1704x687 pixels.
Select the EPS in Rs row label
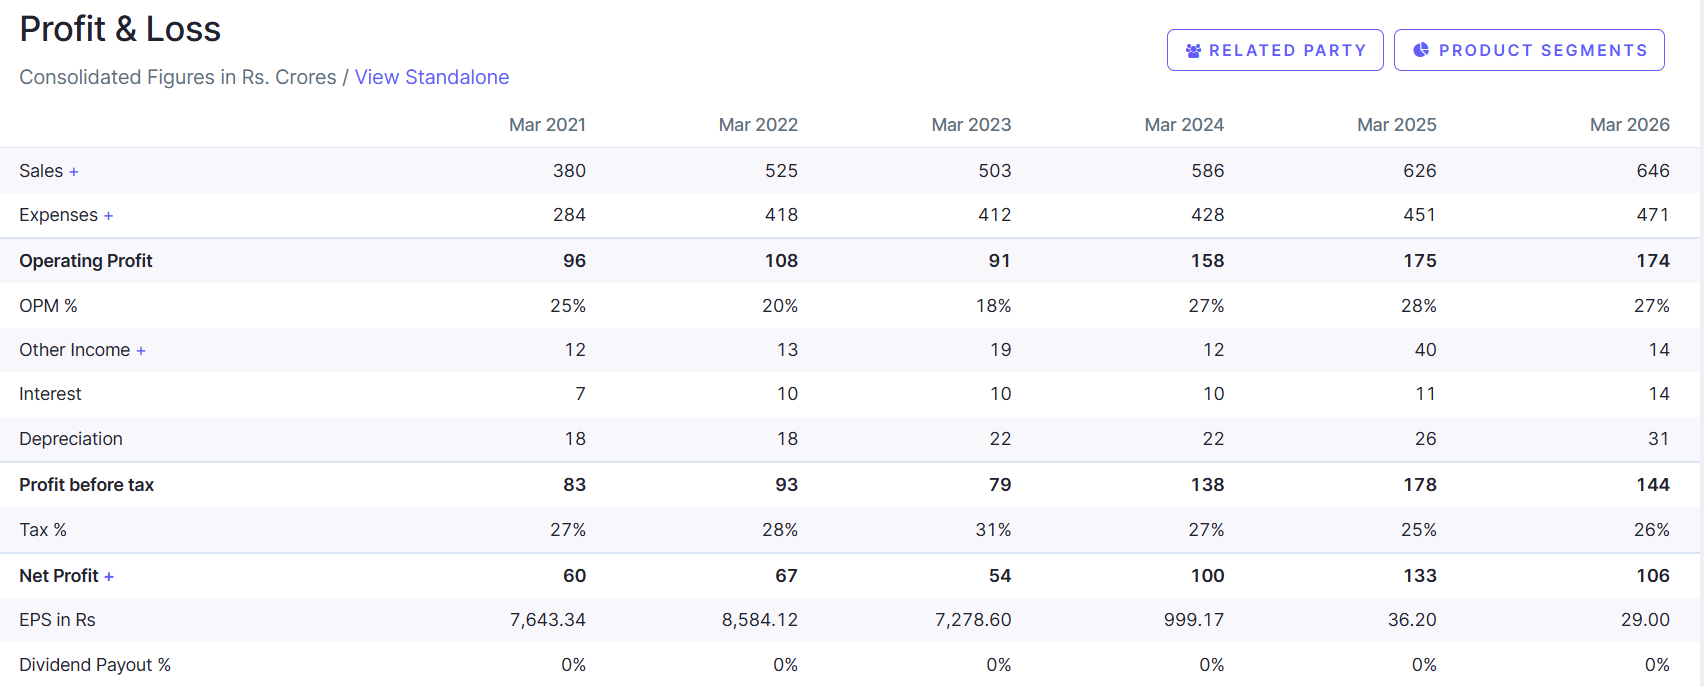[57, 620]
